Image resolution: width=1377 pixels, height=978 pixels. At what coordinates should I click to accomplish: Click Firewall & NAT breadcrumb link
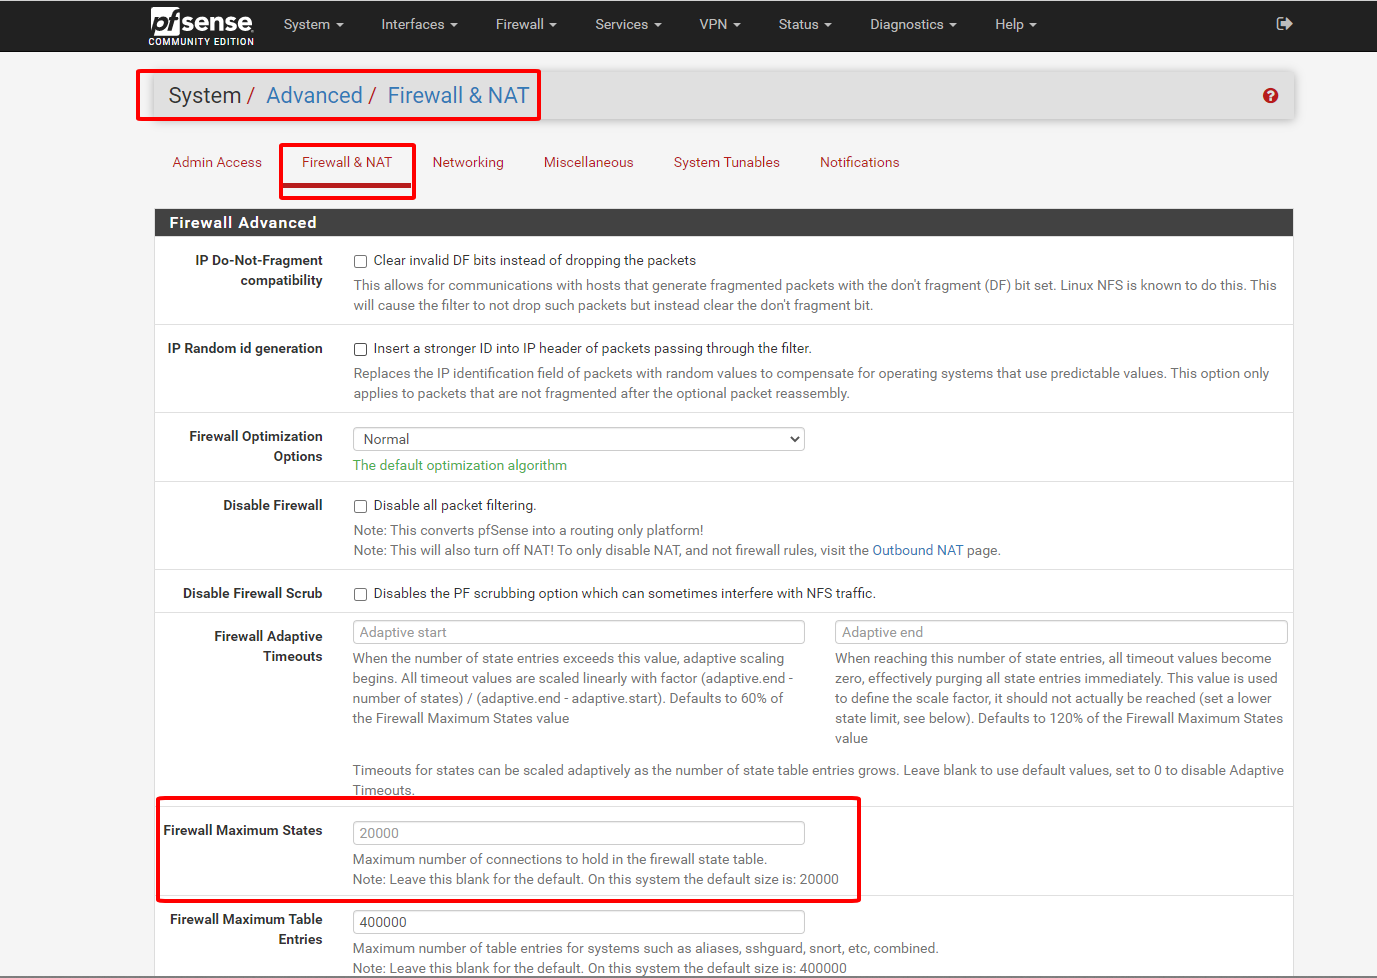tap(458, 95)
